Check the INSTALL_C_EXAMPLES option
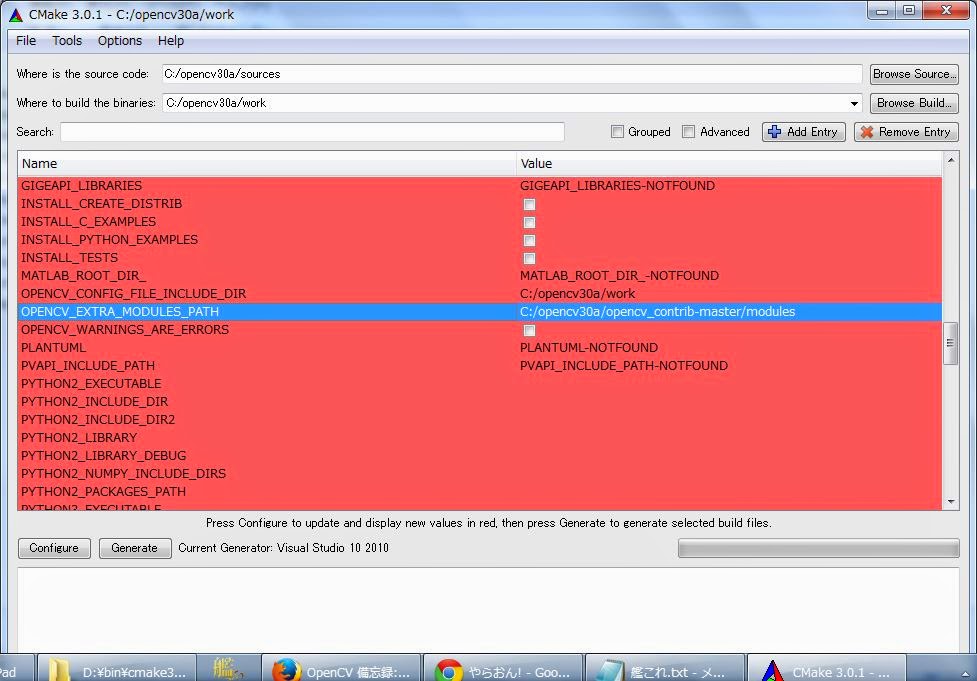 point(529,222)
